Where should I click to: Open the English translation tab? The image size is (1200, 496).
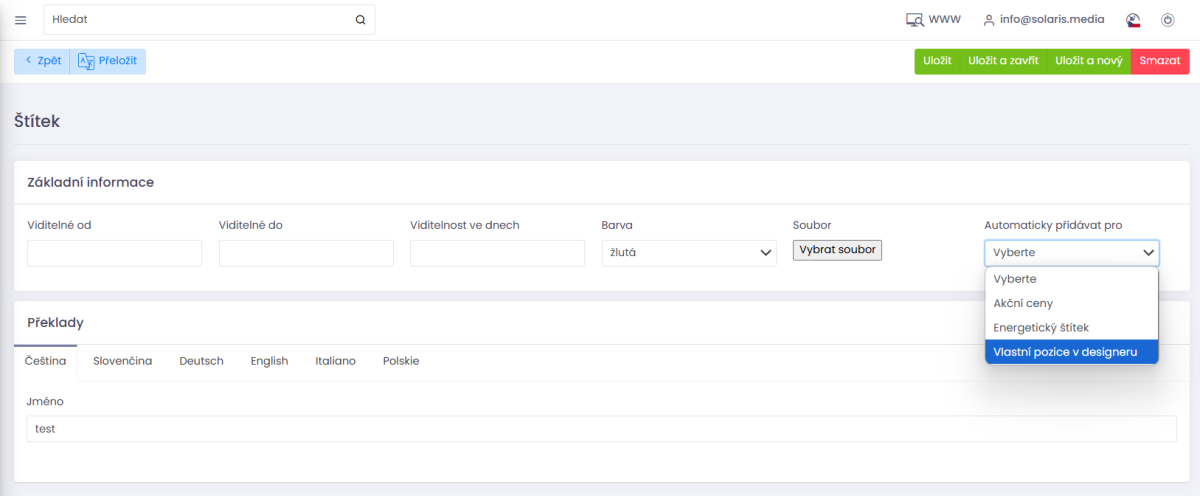pos(269,361)
